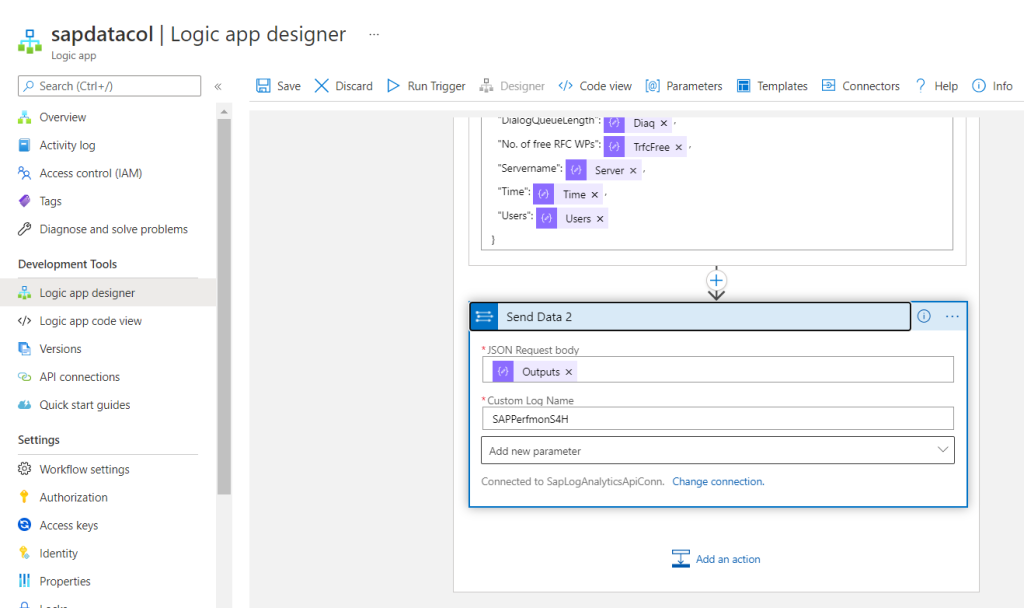Click the sapdatacol Logic app logo icon
Image resolution: width=1024 pixels, height=608 pixels.
pyautogui.click(x=29, y=40)
